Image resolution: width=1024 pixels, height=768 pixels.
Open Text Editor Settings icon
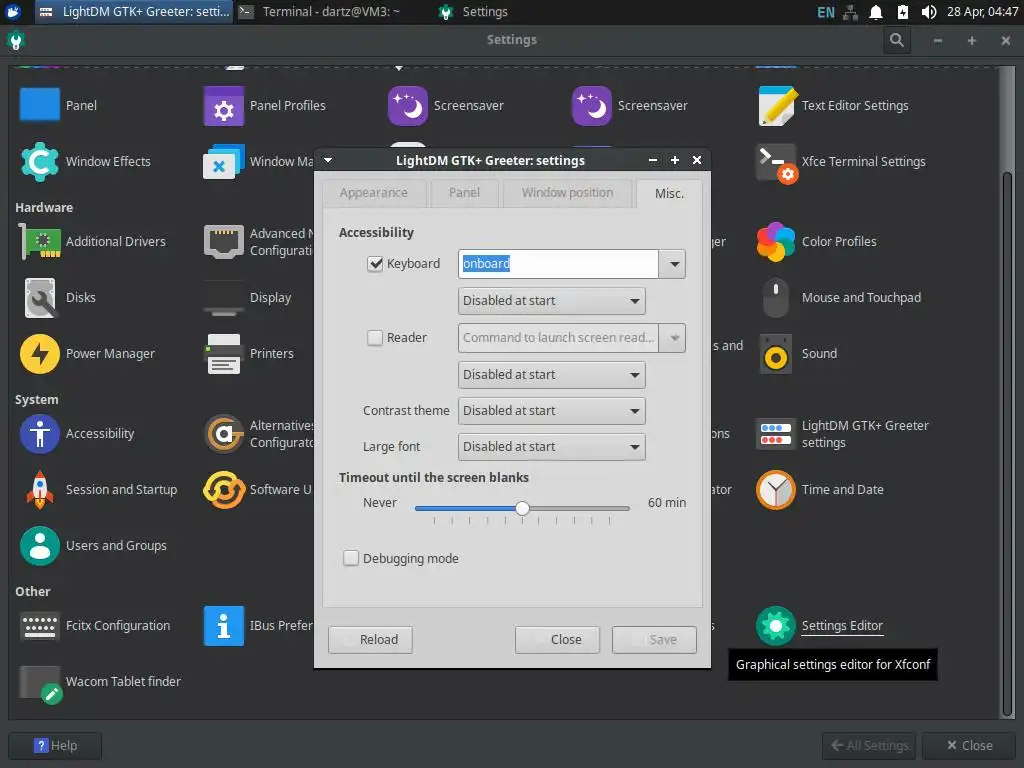click(775, 105)
